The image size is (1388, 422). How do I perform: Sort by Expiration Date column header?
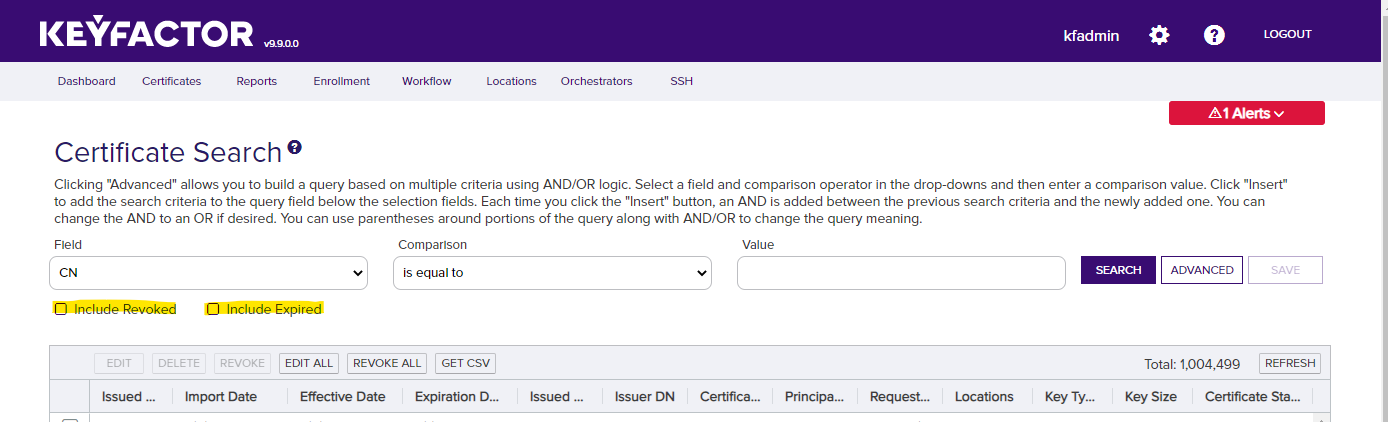[457, 397]
